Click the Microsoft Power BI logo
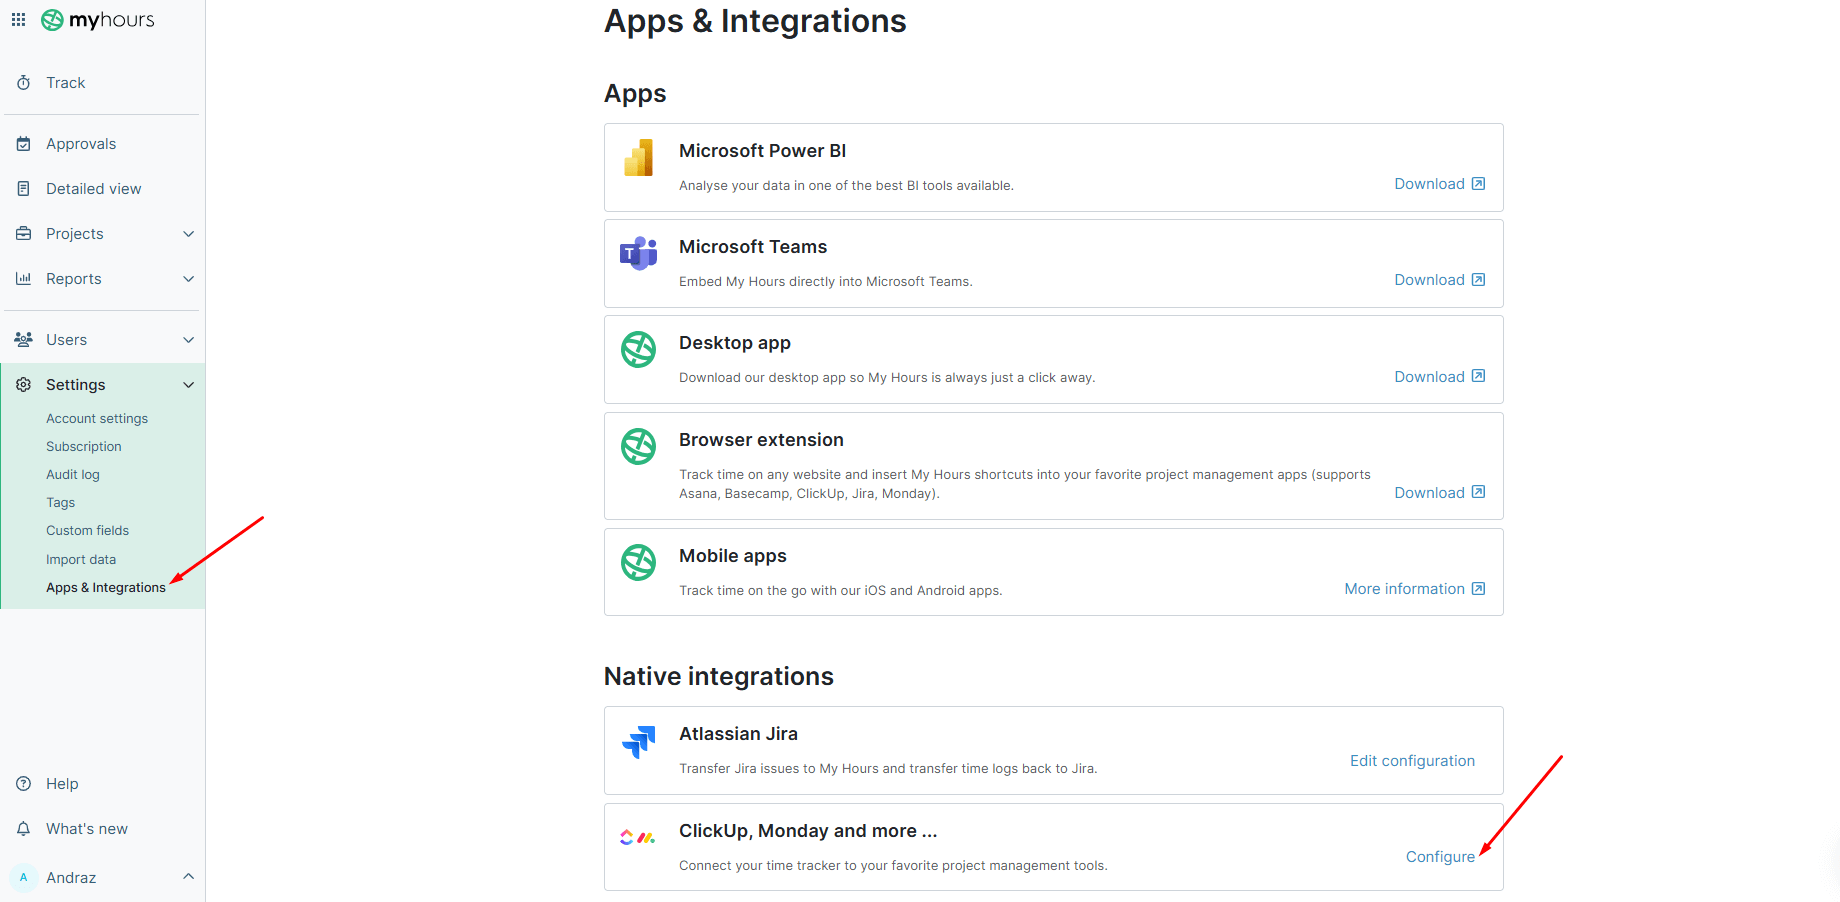Screen dimensions: 1840x902 [639, 158]
